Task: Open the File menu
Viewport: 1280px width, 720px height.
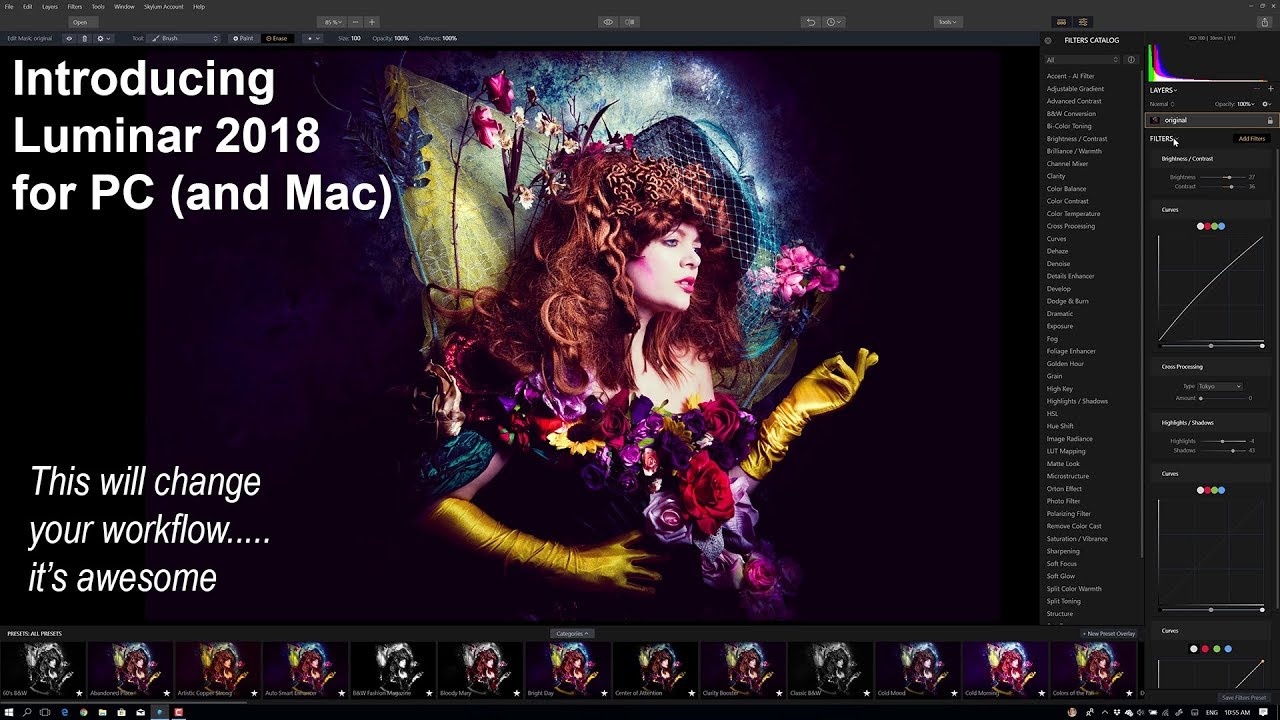Action: pos(9,6)
